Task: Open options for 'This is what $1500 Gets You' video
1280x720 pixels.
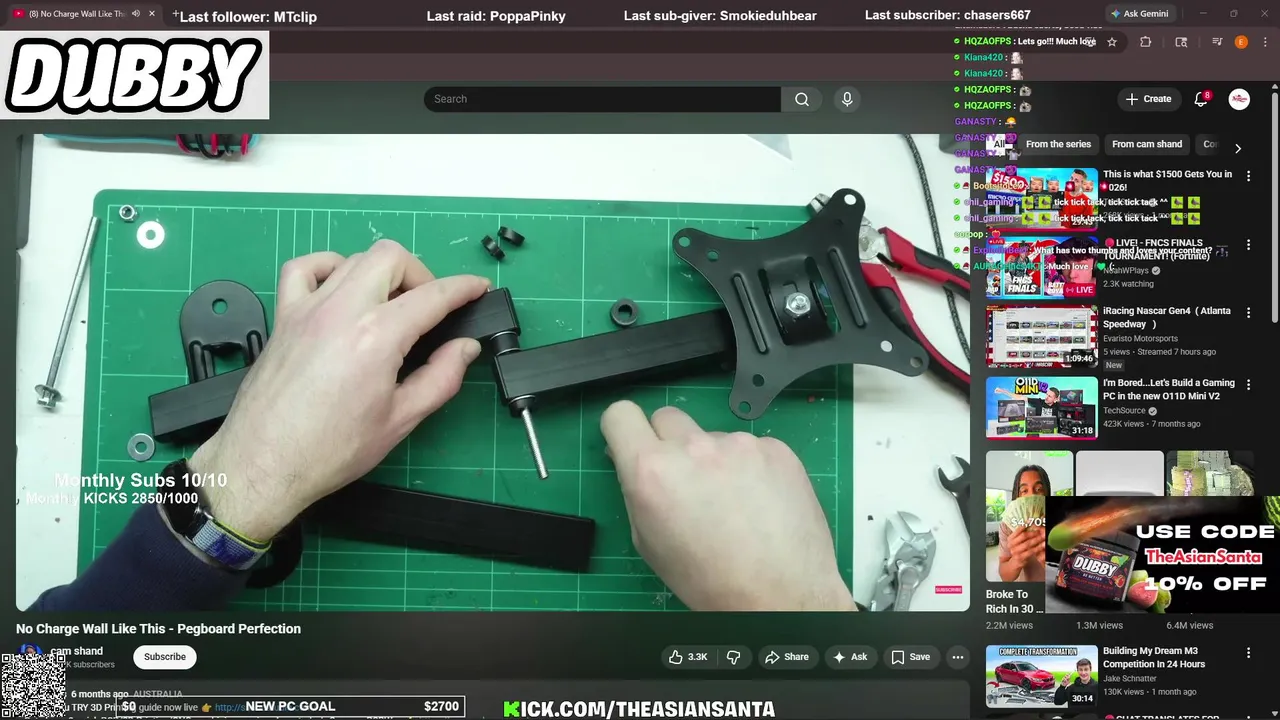Action: 1248,176
